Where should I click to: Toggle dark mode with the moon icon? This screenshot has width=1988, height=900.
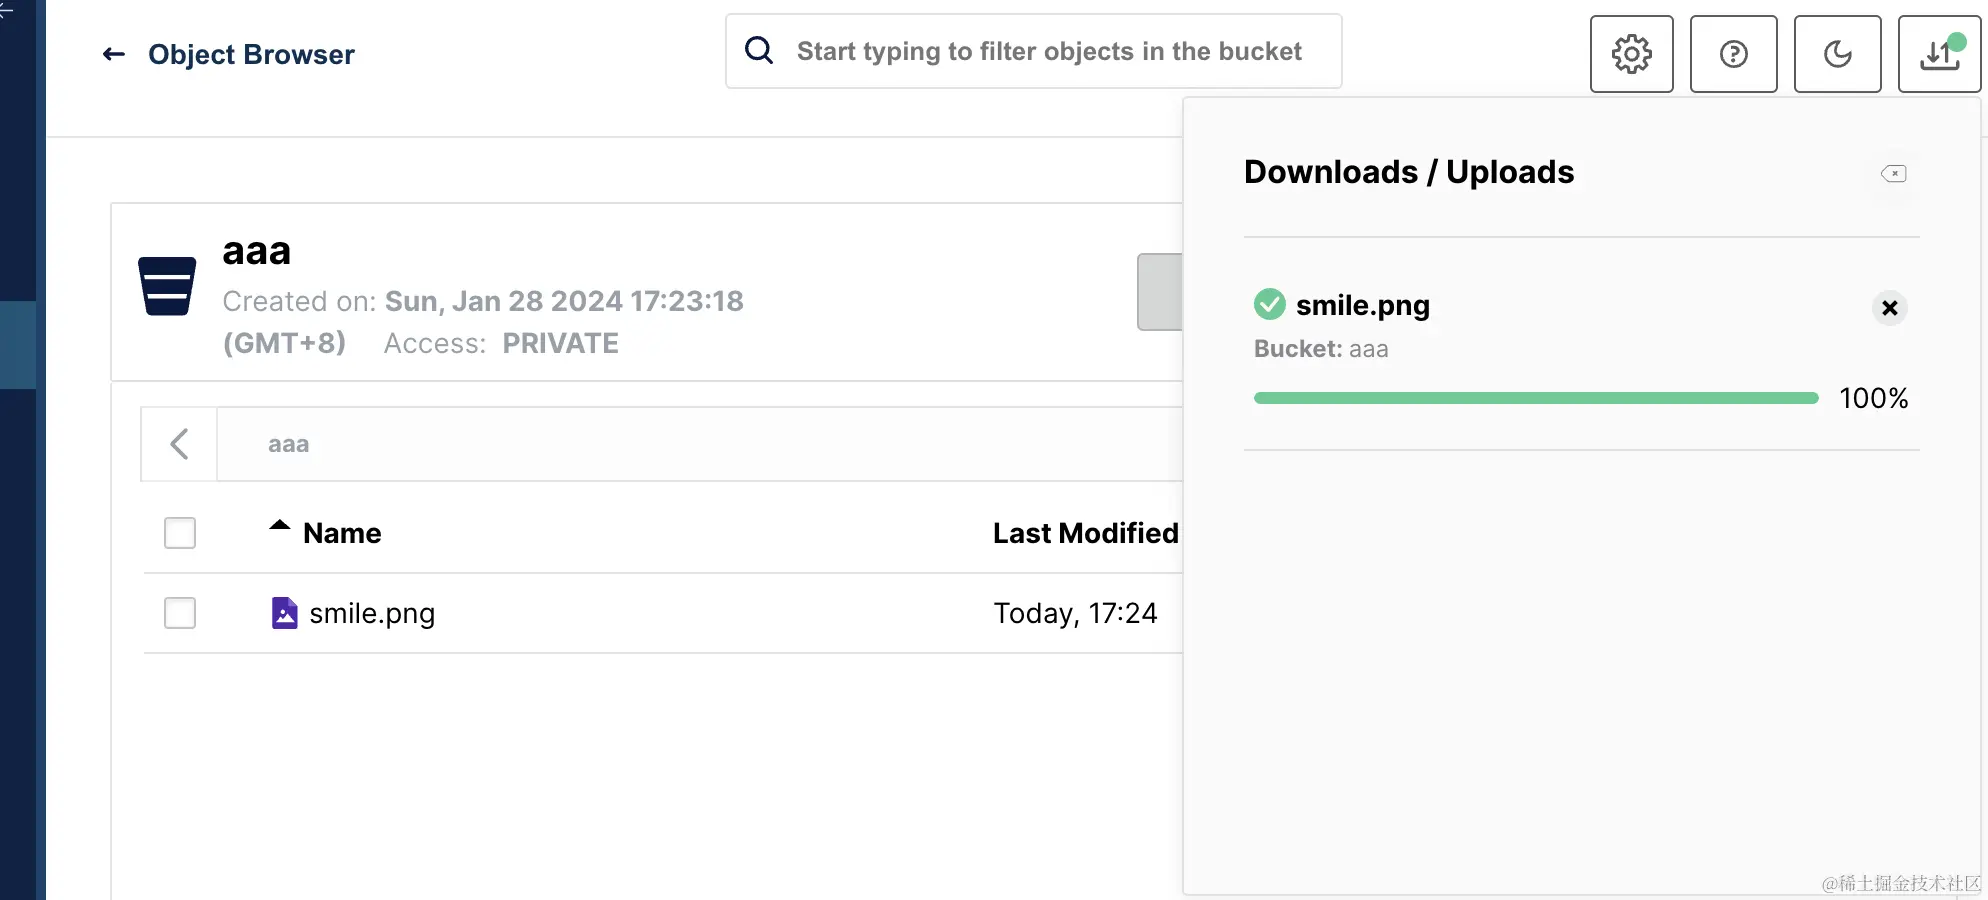(1838, 54)
